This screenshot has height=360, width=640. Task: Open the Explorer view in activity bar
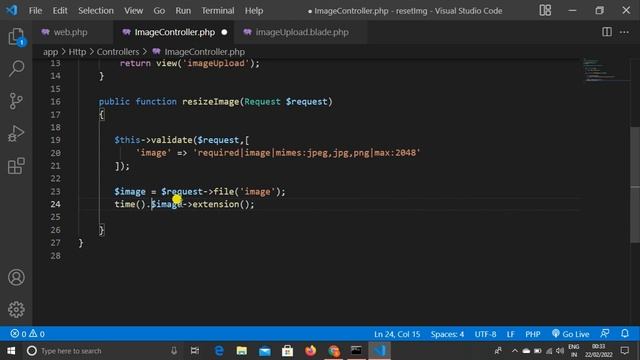pos(16,37)
